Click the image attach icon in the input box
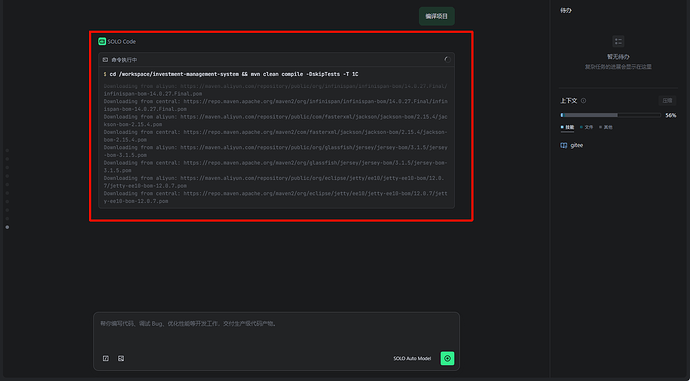This screenshot has height=381, width=690. (x=121, y=358)
